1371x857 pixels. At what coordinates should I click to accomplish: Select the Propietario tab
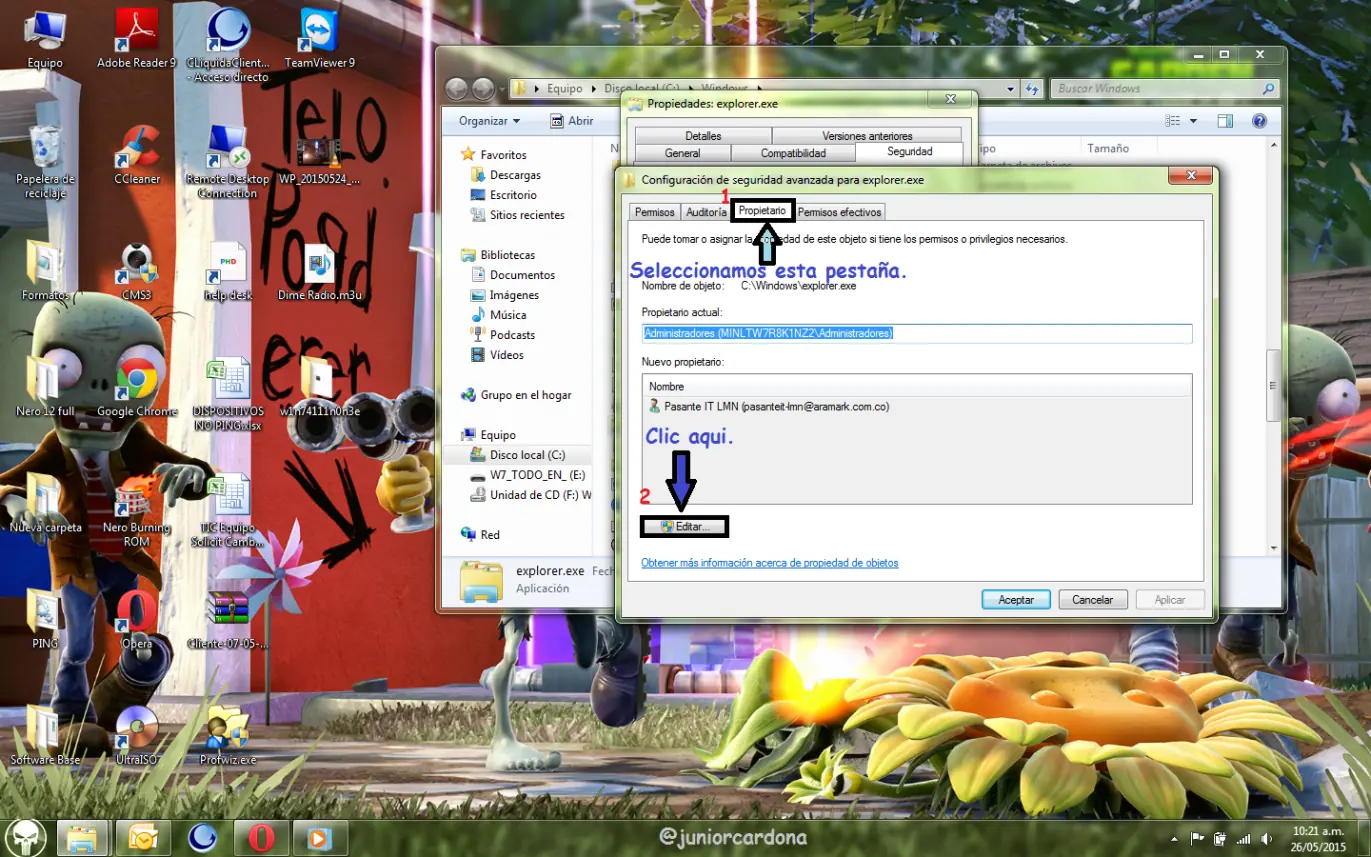[x=762, y=210]
